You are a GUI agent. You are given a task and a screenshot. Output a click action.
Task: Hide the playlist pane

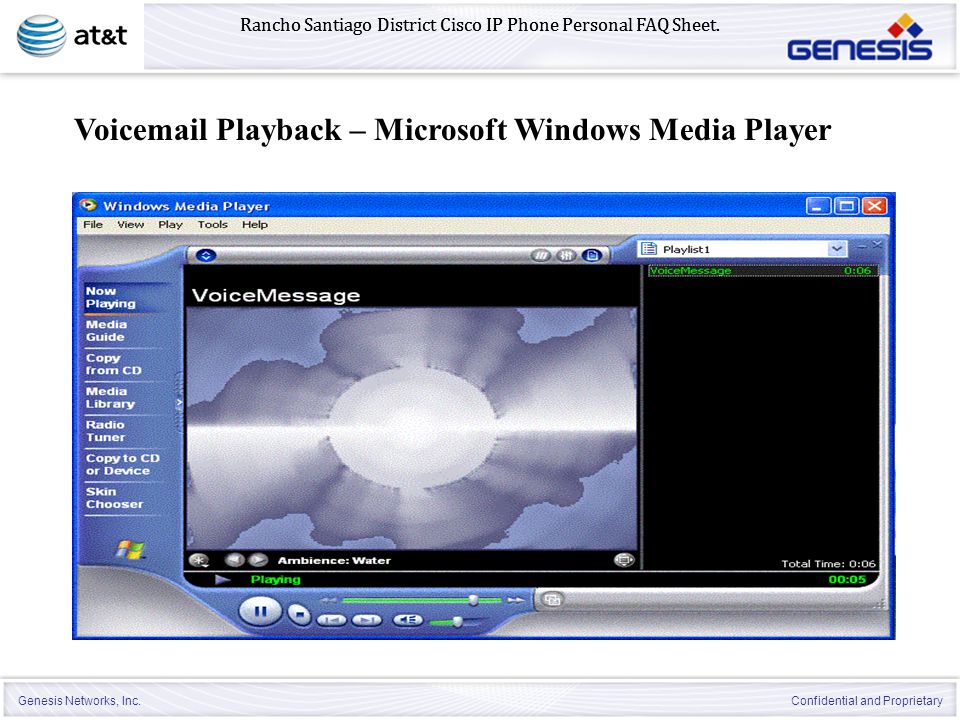591,255
